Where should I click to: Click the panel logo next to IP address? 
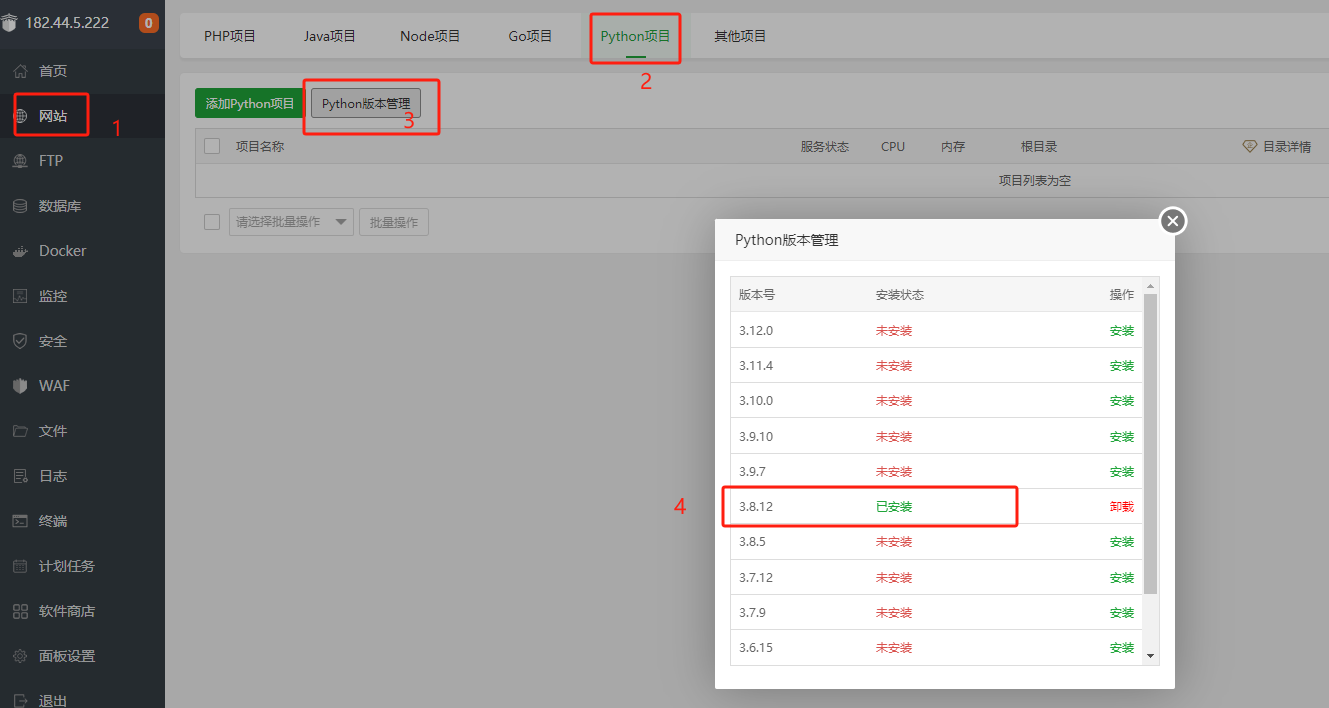9,23
